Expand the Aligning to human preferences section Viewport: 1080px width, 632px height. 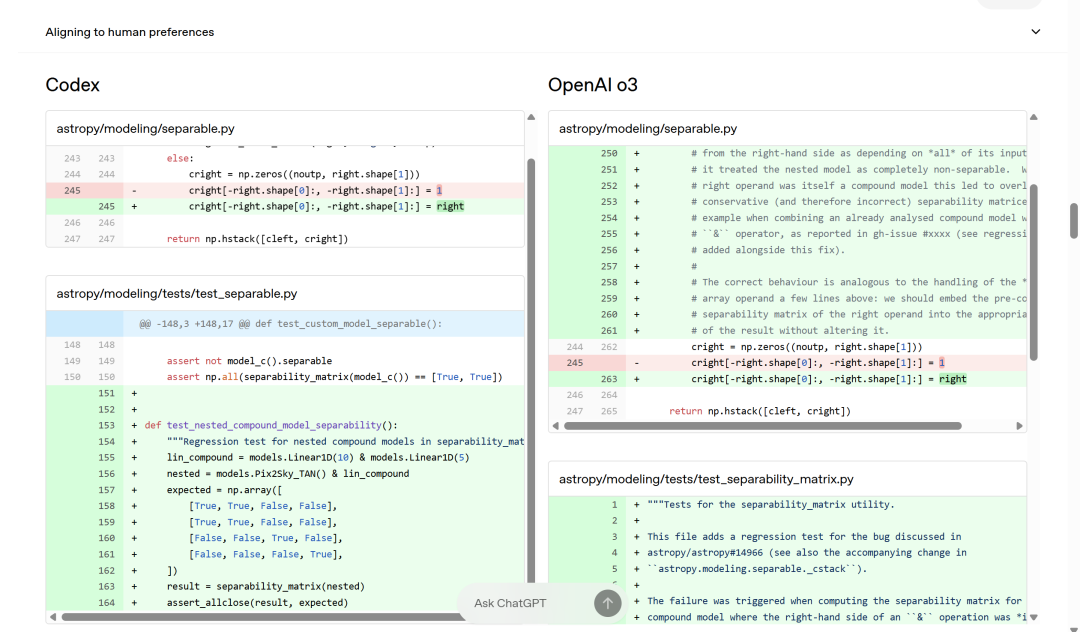543,32
